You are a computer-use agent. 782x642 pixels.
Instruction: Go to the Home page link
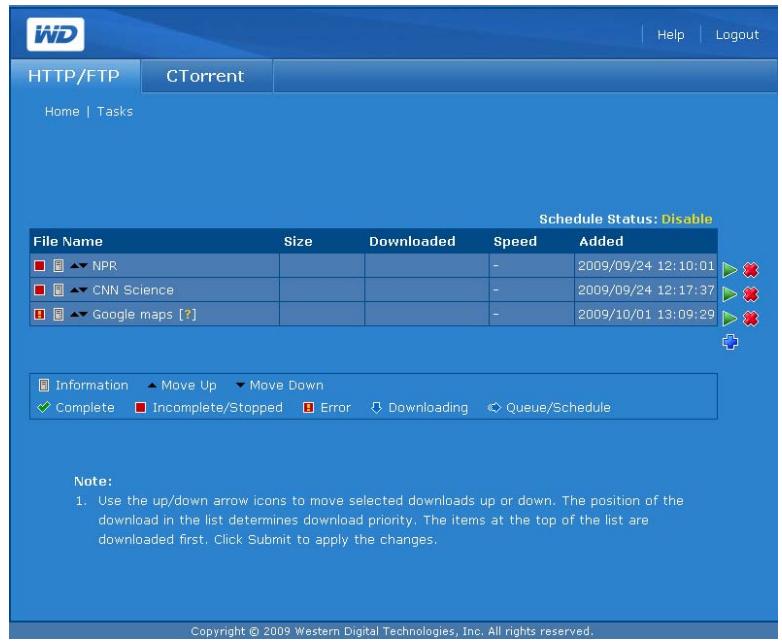point(62,111)
